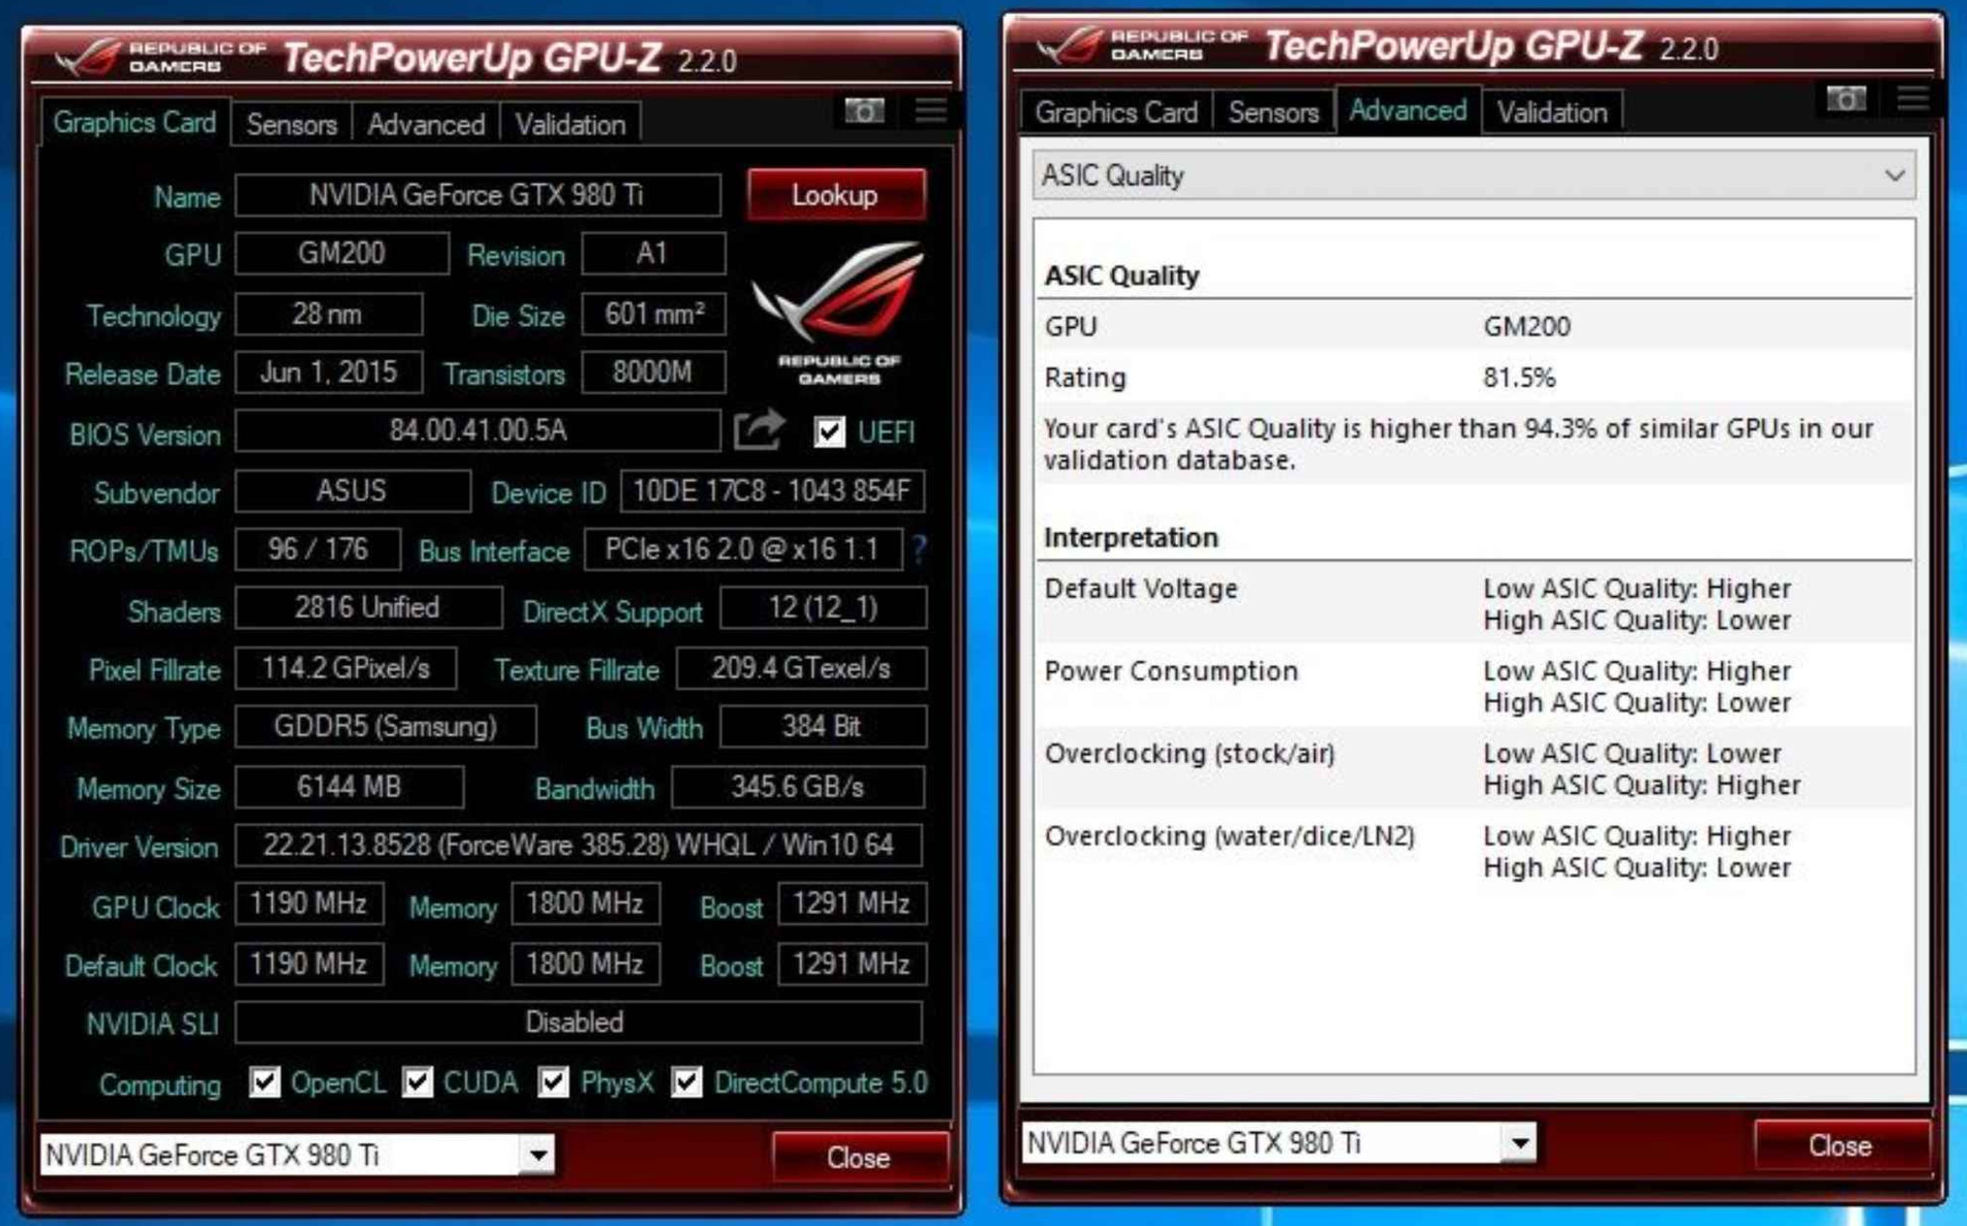
Task: Click Shaders field 2816 Unified
Action: pyautogui.click(x=368, y=608)
